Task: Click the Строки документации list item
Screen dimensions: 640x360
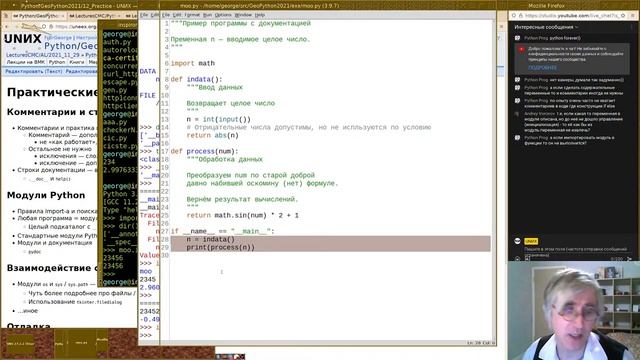Action: 56,170
